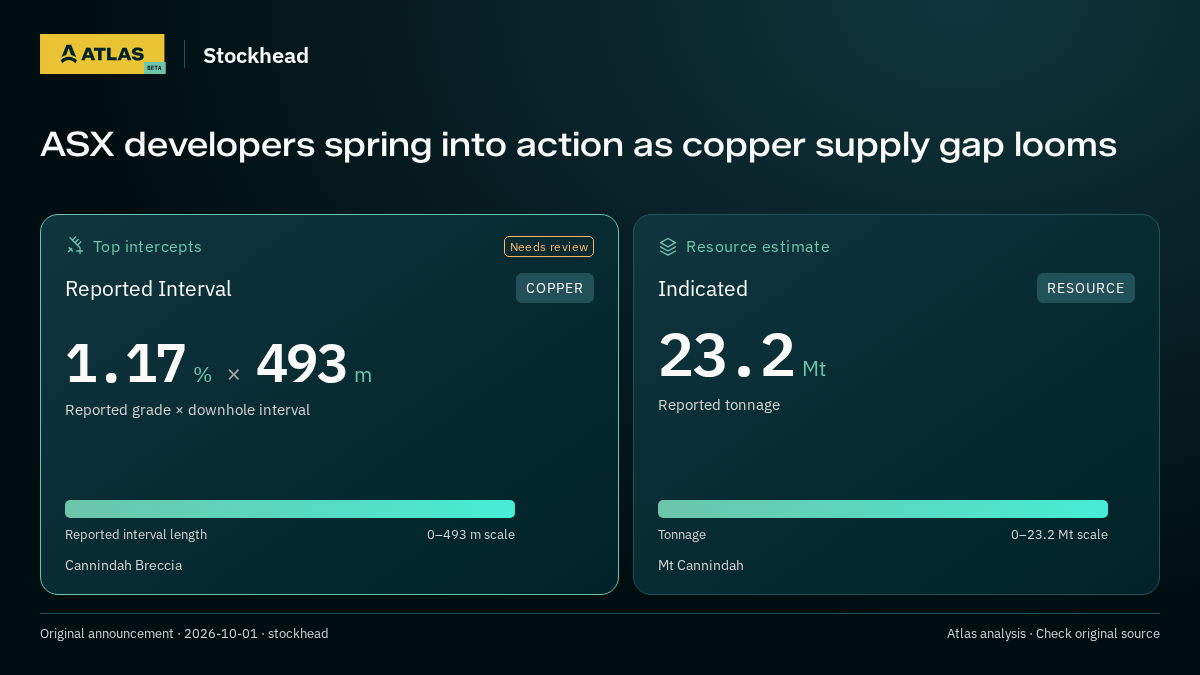
Task: Click the 0–493 m scale label
Action: click(x=471, y=535)
